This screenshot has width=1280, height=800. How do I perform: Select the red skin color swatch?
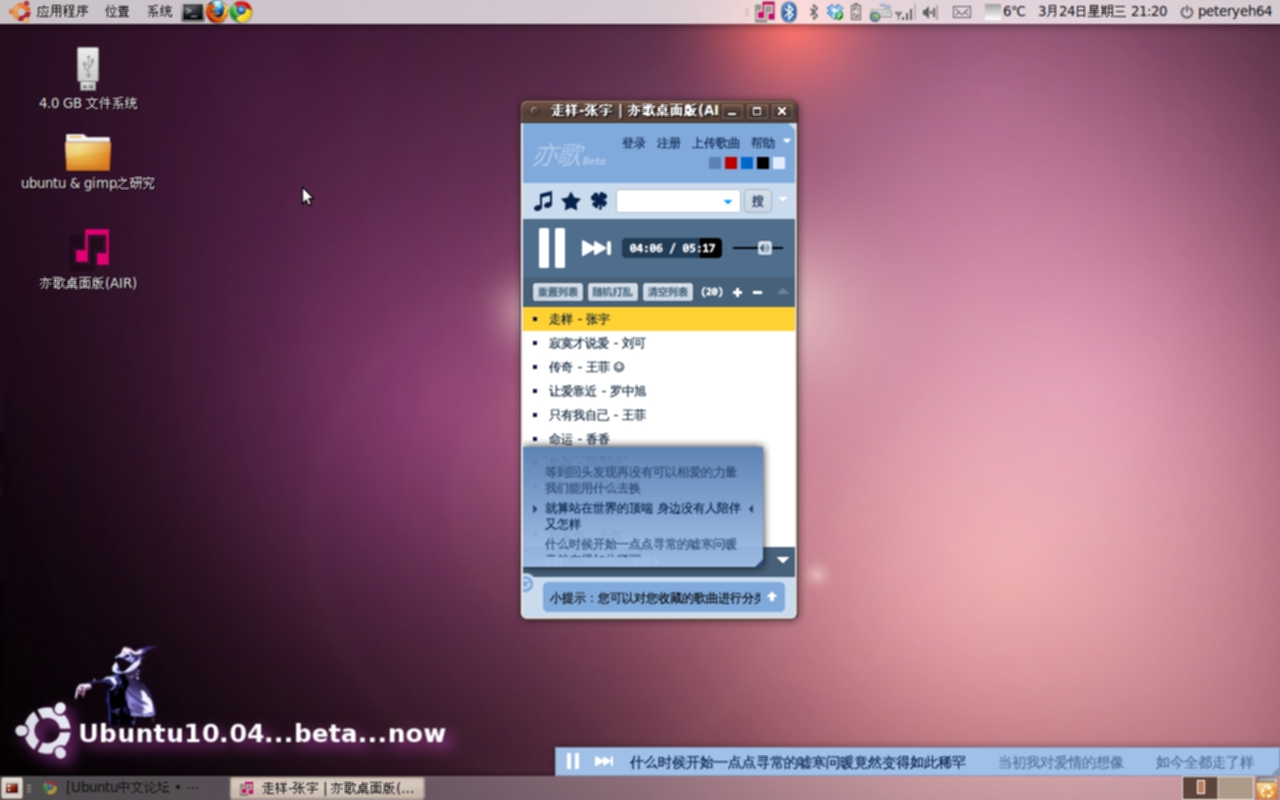[x=731, y=163]
